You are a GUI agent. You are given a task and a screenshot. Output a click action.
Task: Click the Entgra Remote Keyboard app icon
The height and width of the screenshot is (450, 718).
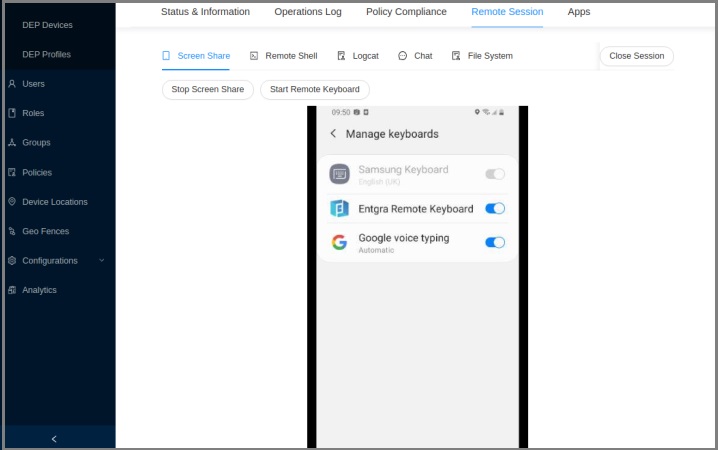point(339,209)
